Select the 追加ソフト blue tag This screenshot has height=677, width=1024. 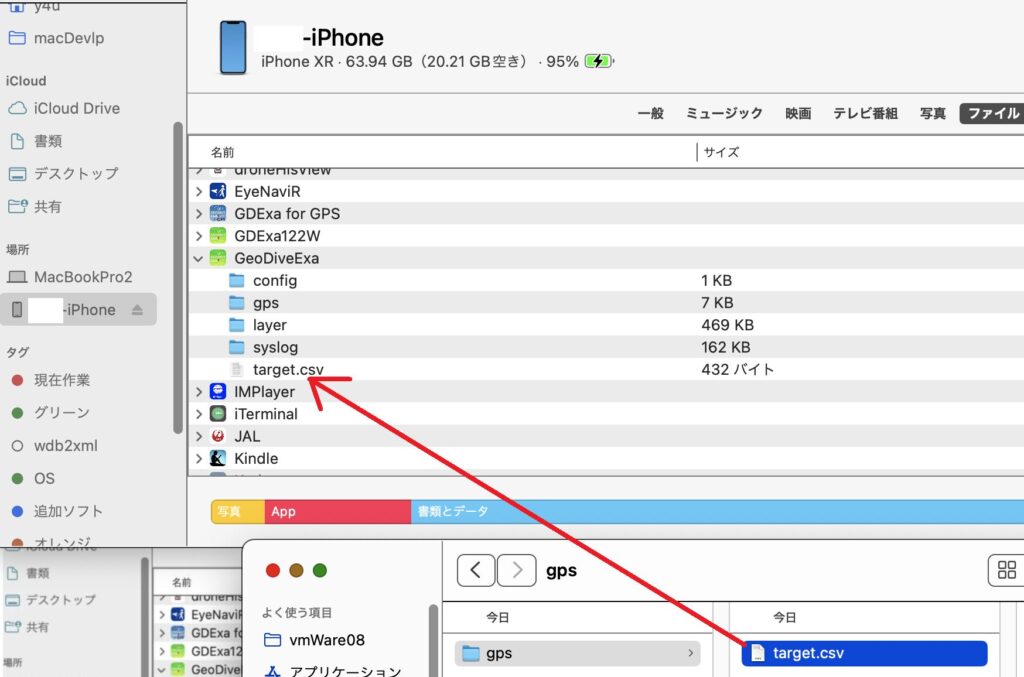tap(57, 511)
